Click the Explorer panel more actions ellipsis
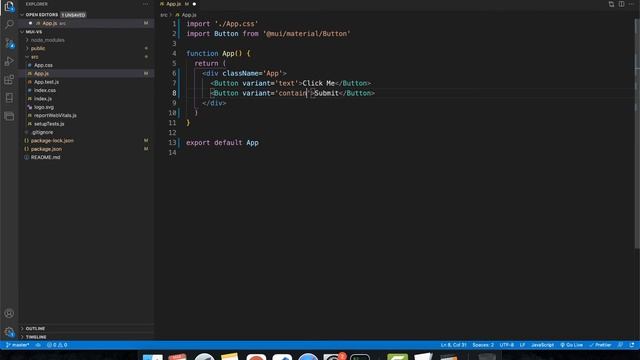 146,4
